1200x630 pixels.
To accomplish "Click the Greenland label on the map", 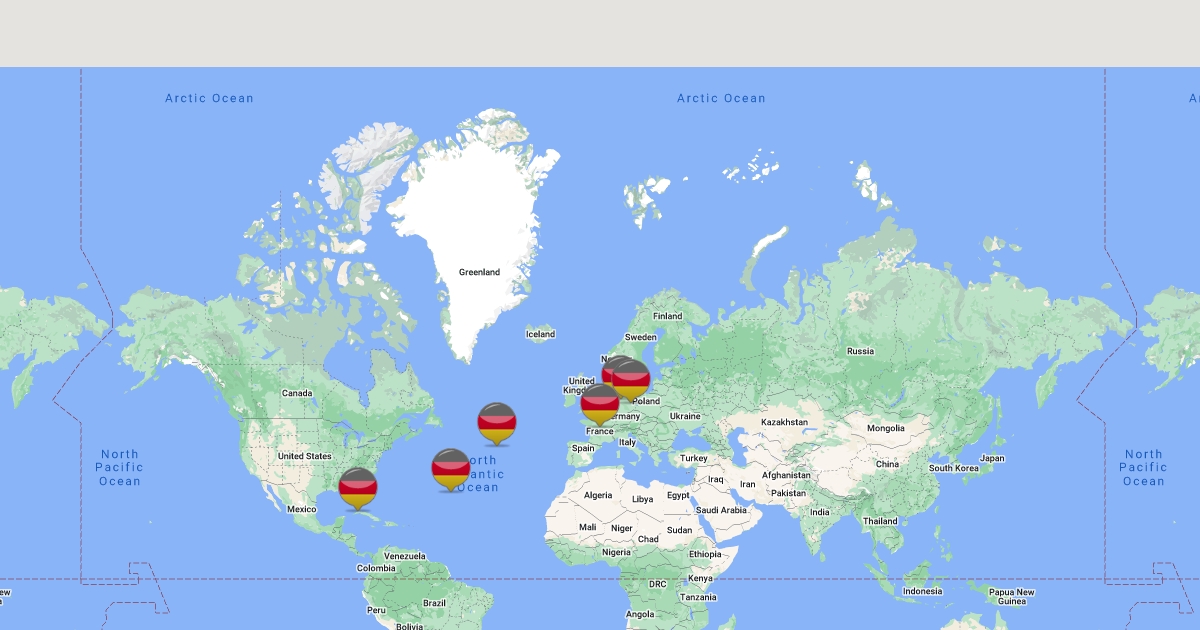I will [479, 272].
